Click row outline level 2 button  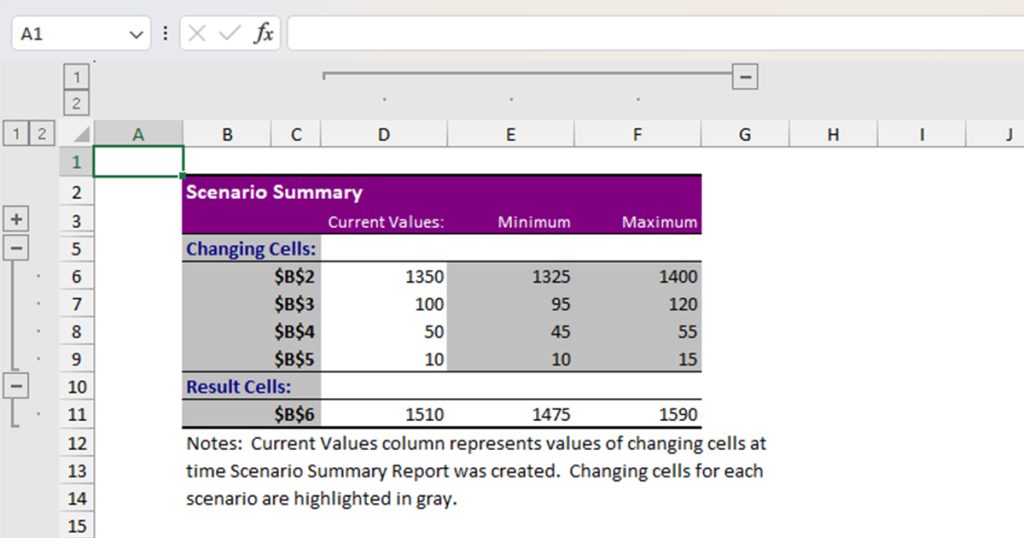(42, 134)
